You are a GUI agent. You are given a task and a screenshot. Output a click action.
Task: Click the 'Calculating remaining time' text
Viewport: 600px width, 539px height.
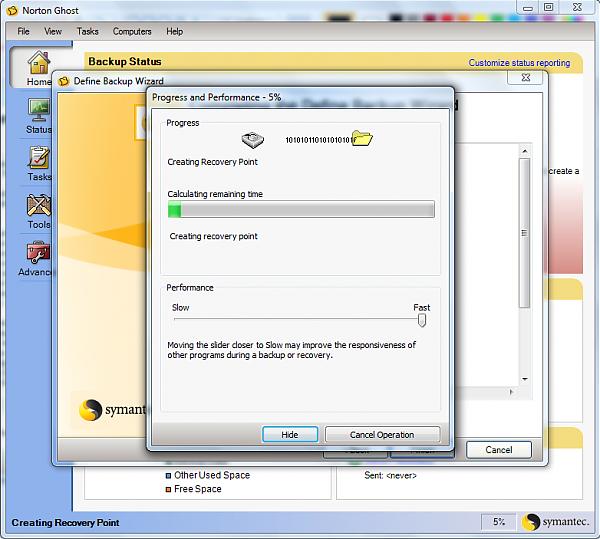pos(215,194)
